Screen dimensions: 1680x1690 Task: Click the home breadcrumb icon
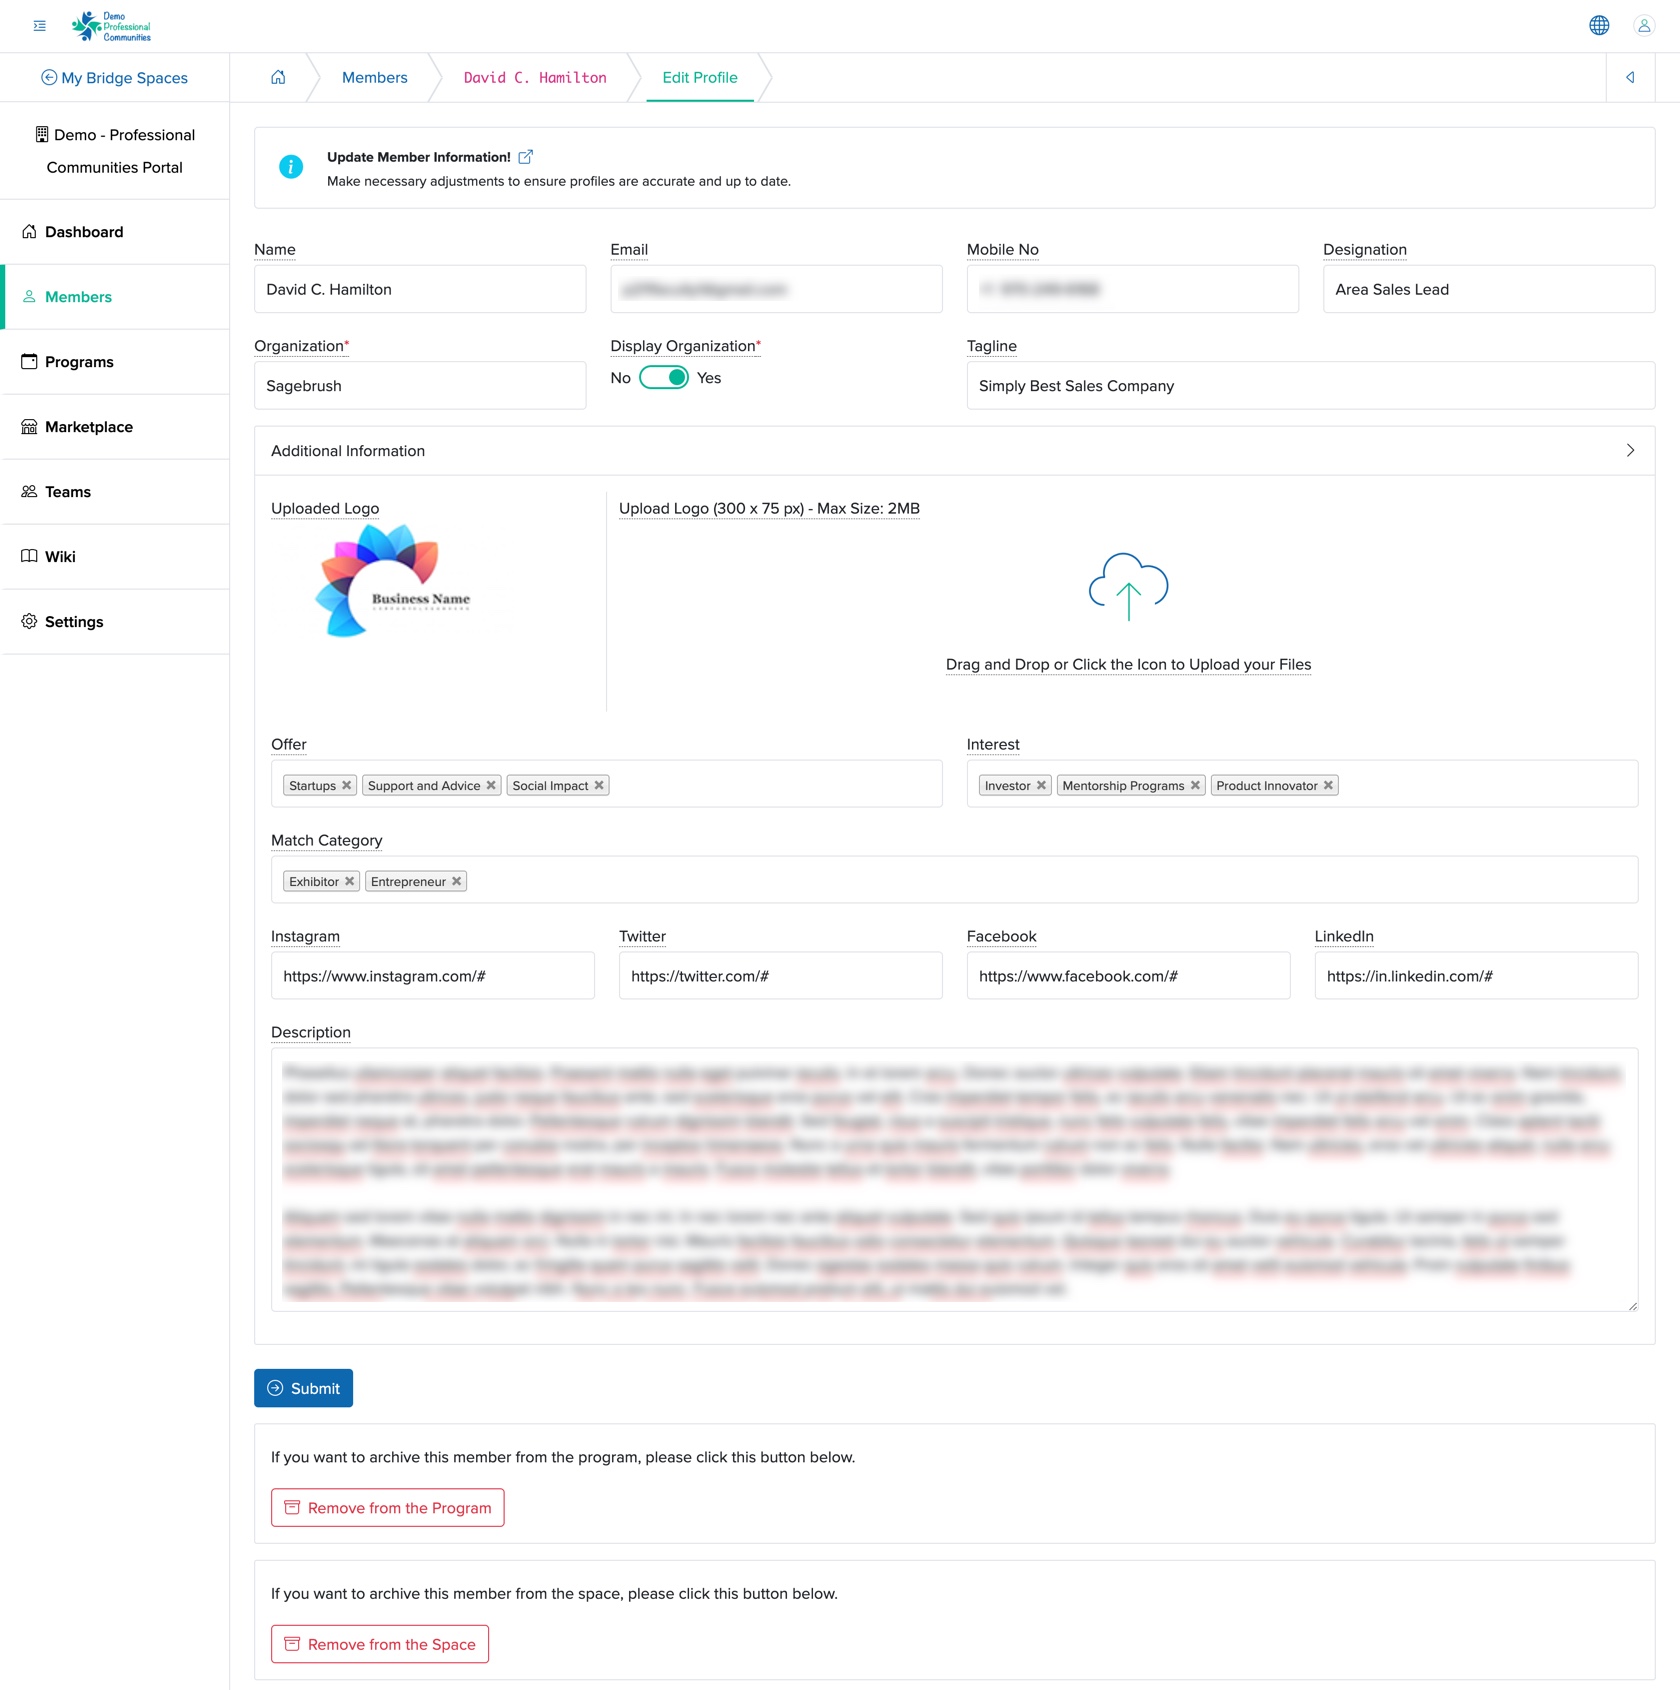(x=278, y=77)
